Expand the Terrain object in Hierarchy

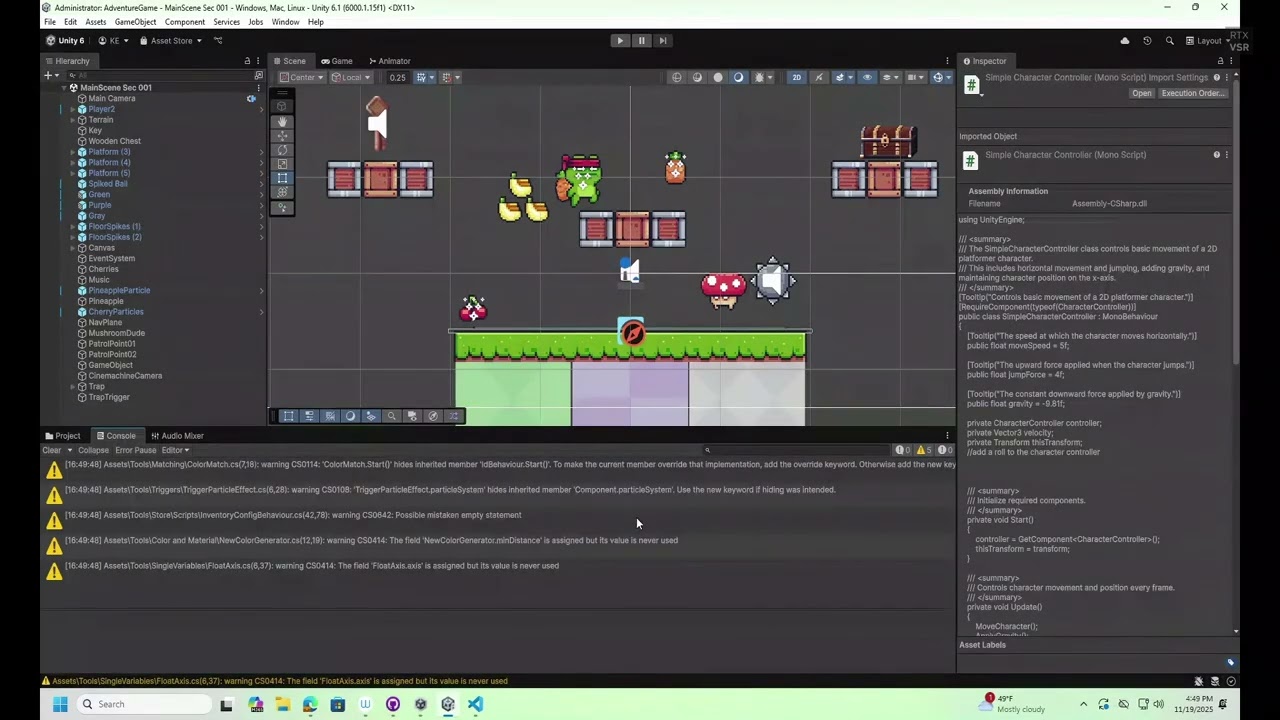tap(73, 120)
